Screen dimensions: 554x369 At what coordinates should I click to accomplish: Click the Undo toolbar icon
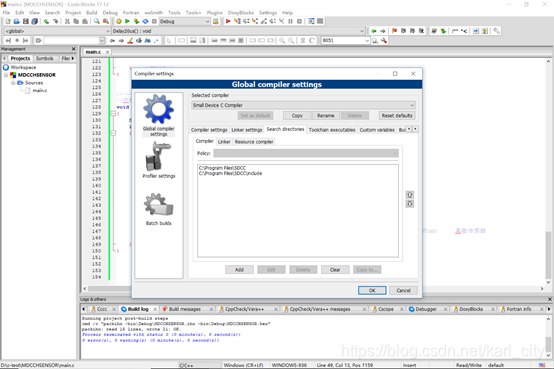46,22
